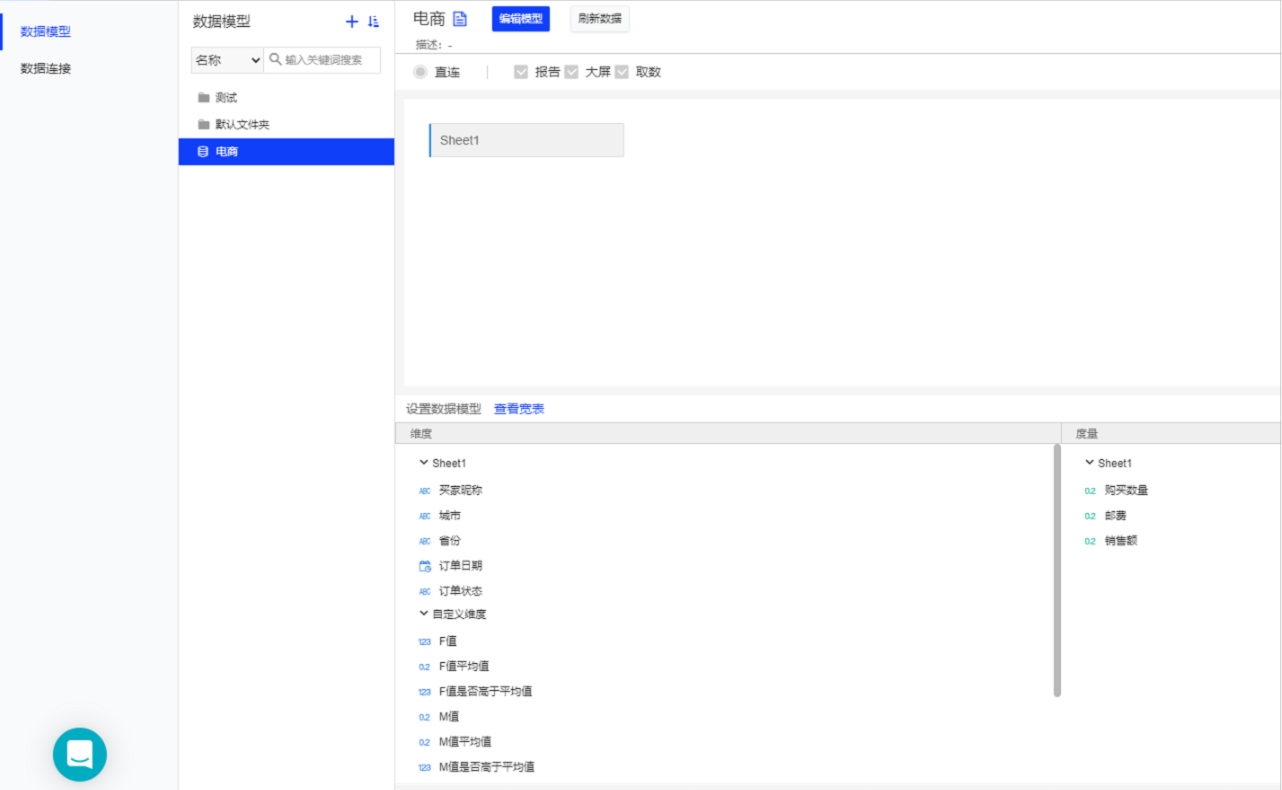Select the F值 custom dimension
Viewport: 1282px width, 790px height.
[x=448, y=642]
